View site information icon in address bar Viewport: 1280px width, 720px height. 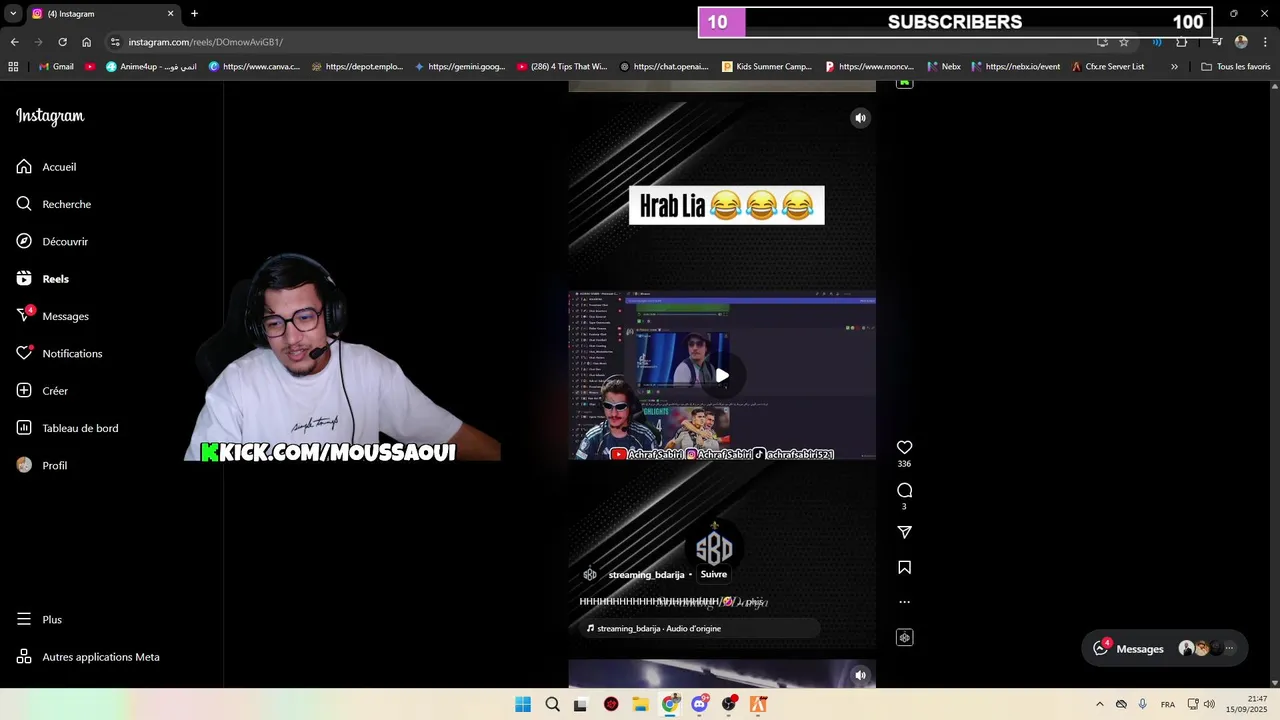click(x=115, y=42)
